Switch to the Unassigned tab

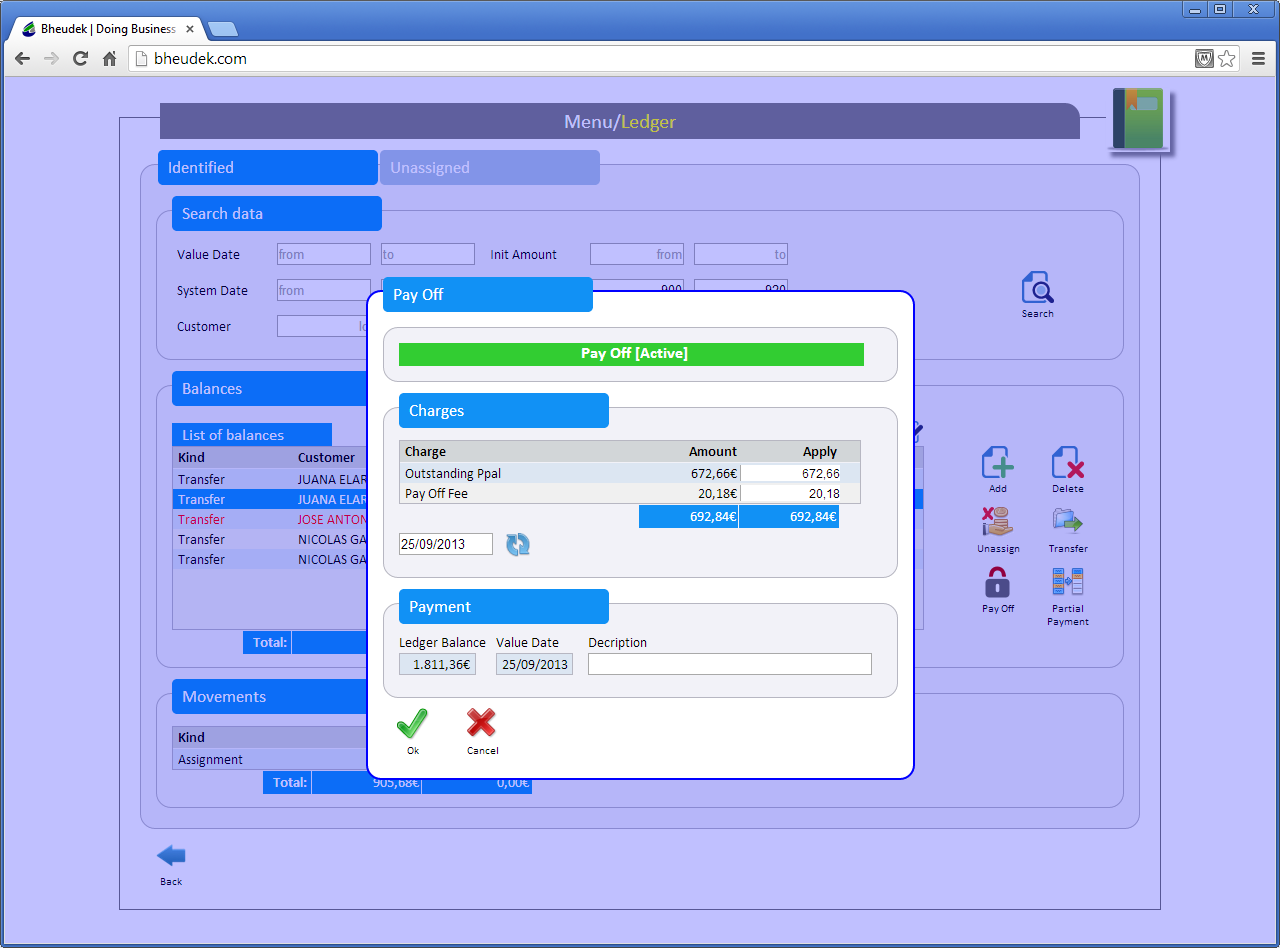coord(489,168)
